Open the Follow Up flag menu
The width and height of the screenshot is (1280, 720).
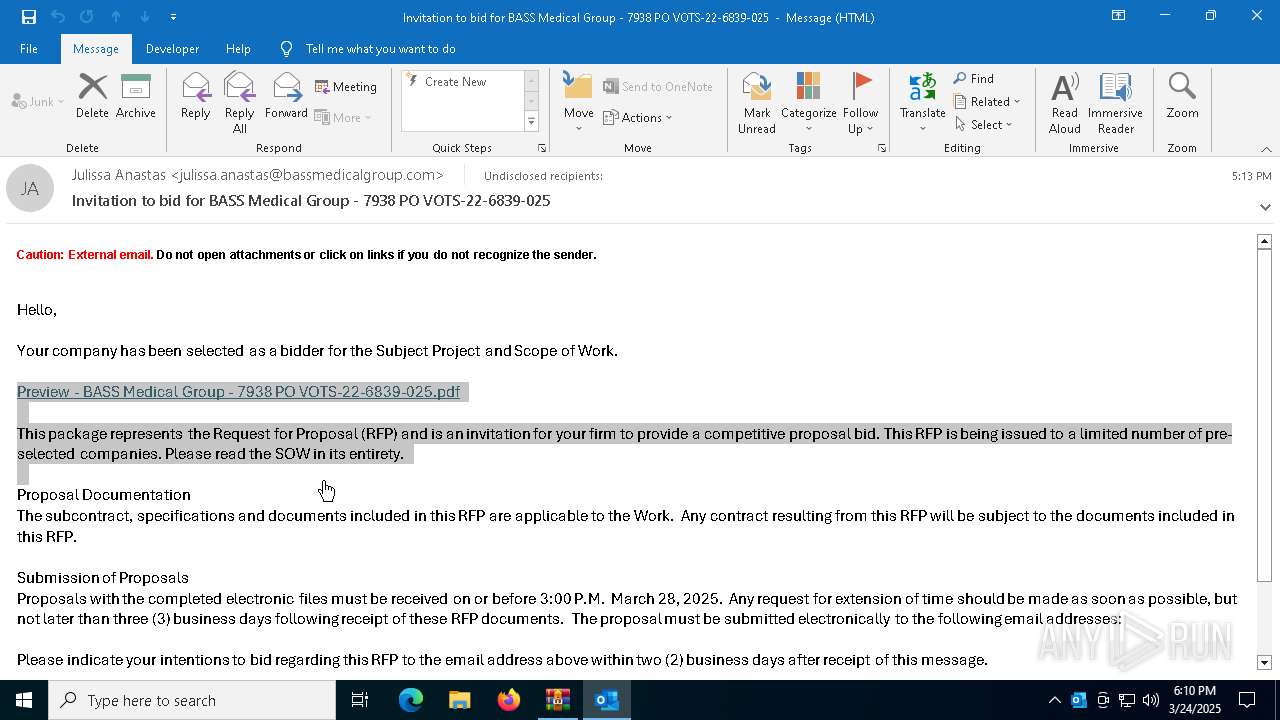(860, 103)
